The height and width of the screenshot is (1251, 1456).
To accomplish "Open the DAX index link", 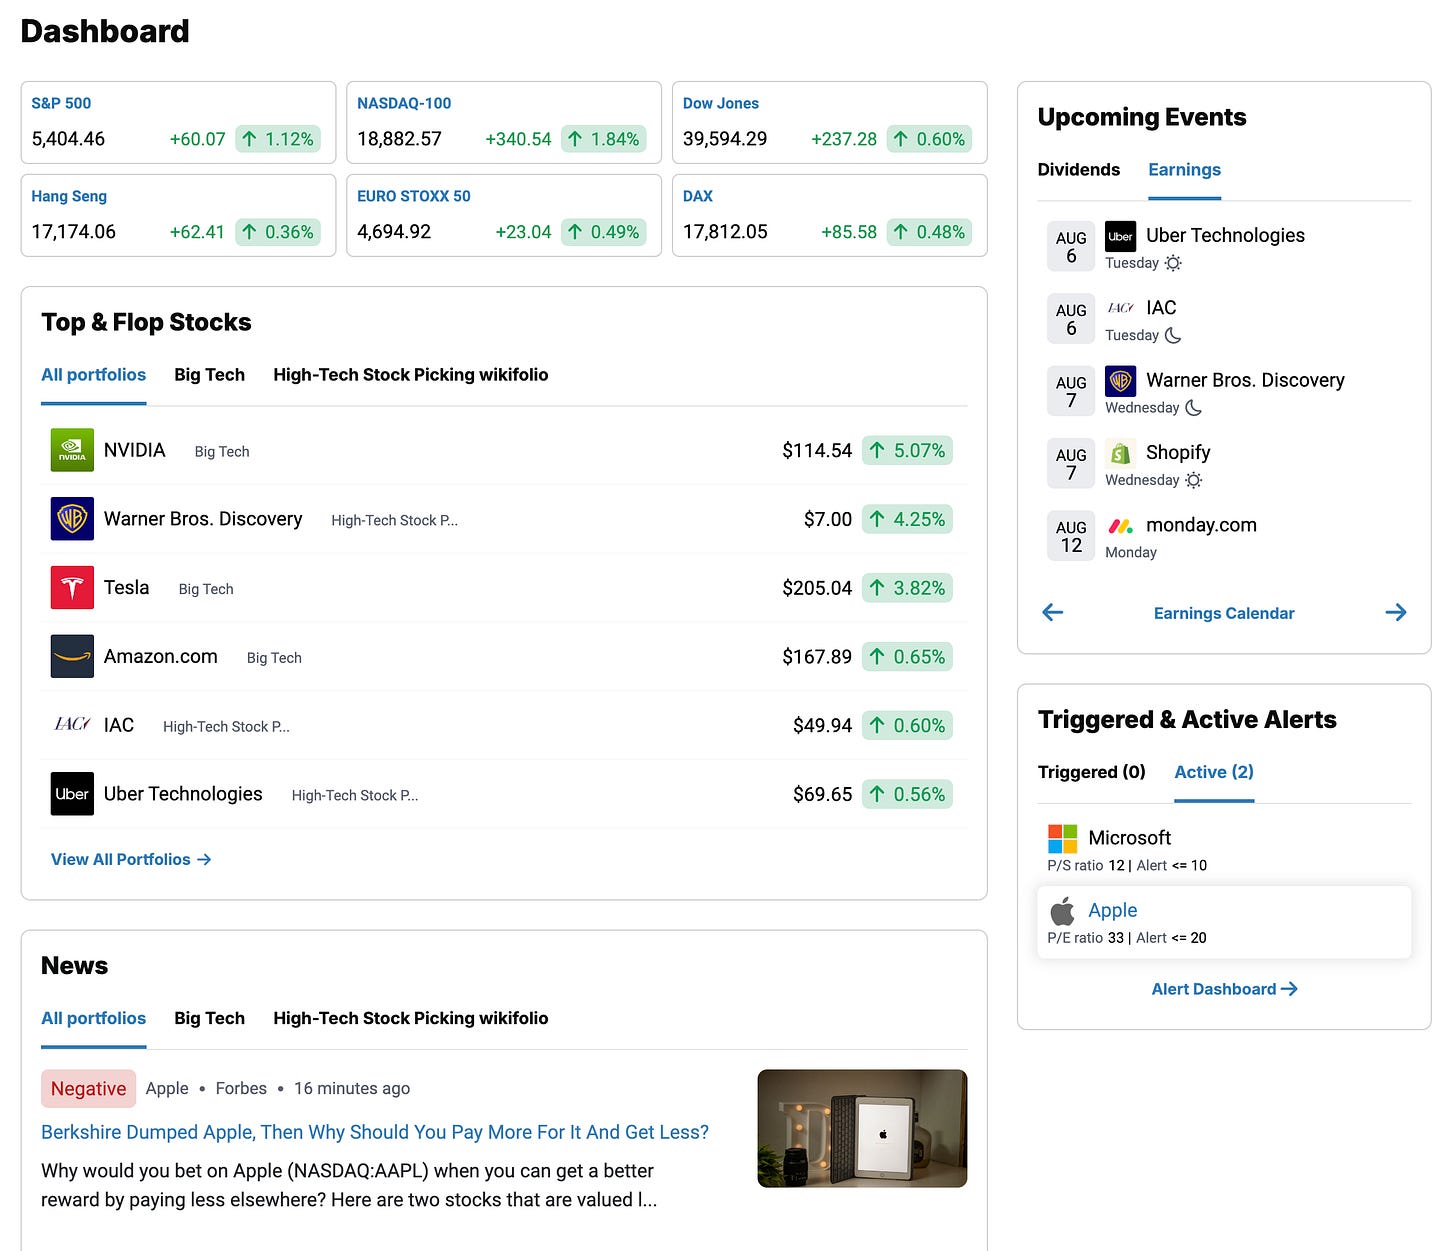I will (698, 196).
